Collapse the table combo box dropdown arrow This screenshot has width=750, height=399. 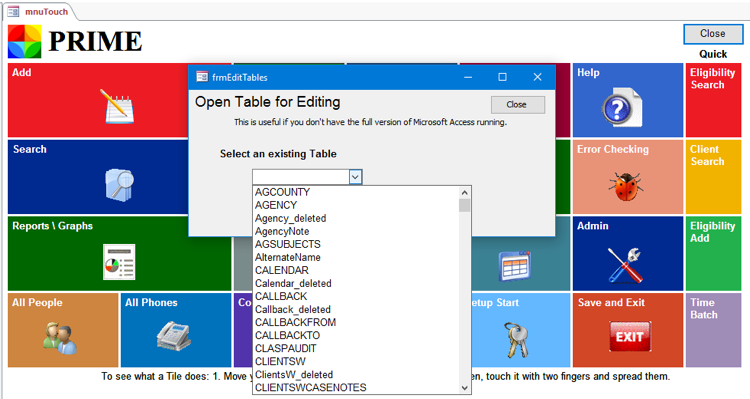[355, 177]
